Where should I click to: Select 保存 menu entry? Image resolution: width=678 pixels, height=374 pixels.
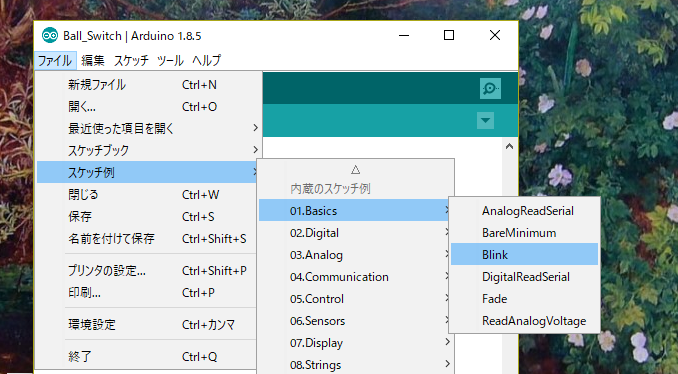147,217
